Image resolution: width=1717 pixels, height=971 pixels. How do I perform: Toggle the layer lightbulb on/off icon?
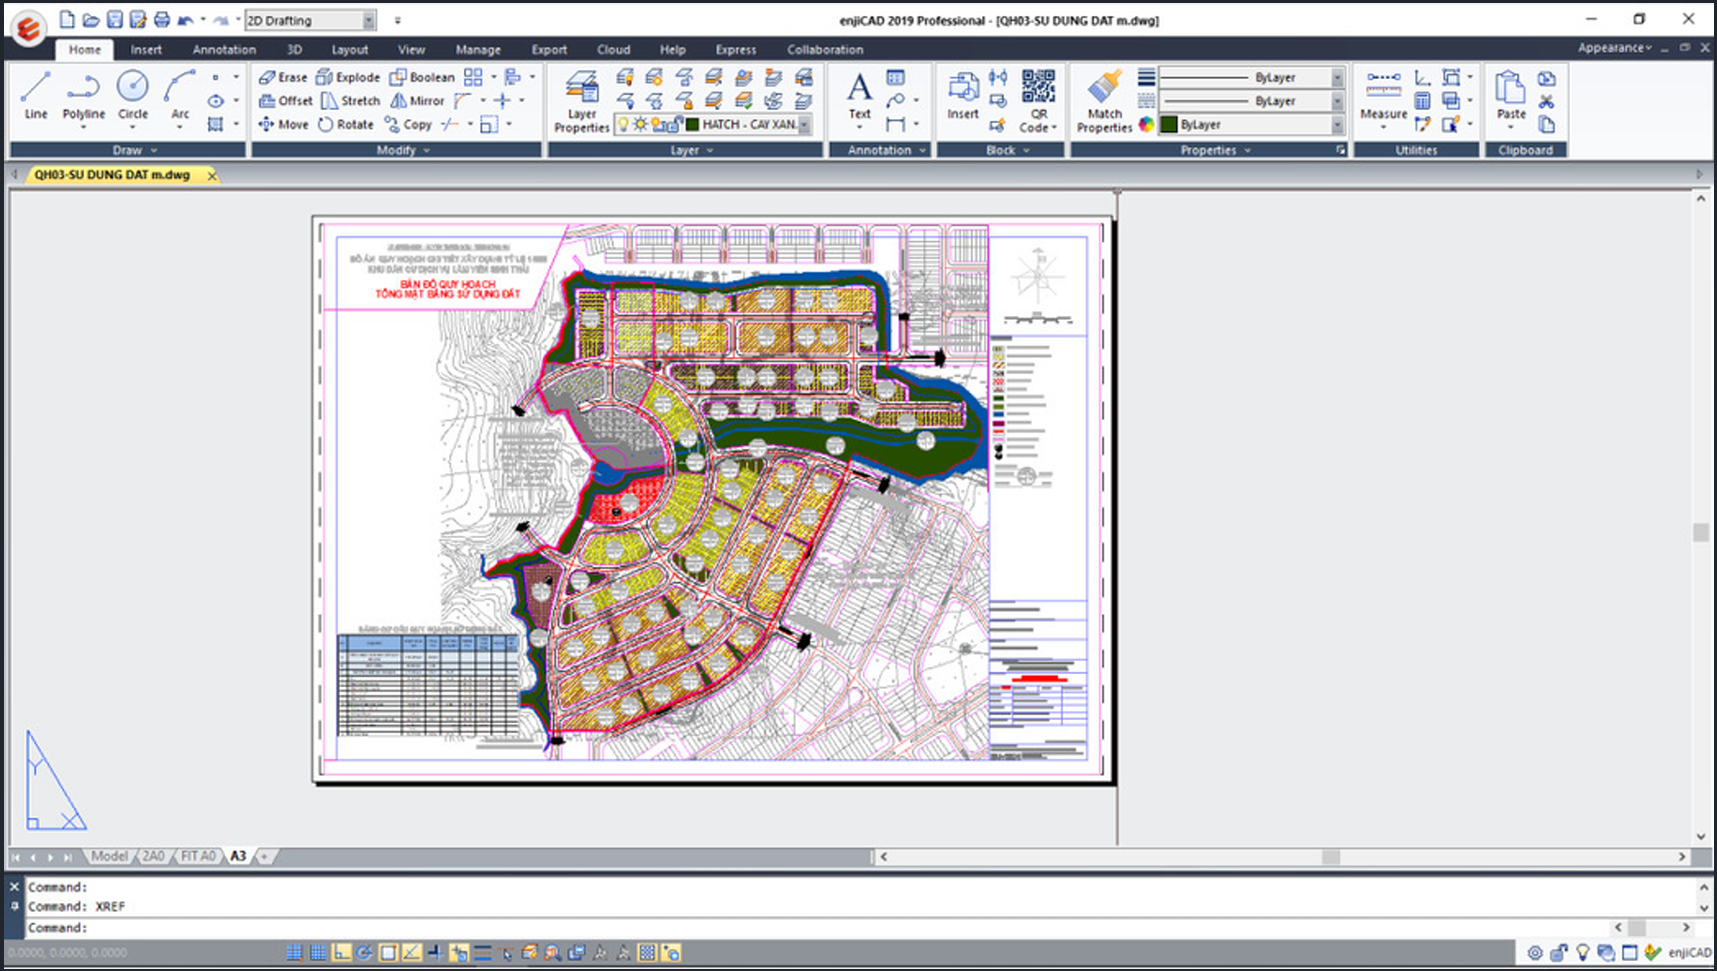624,125
